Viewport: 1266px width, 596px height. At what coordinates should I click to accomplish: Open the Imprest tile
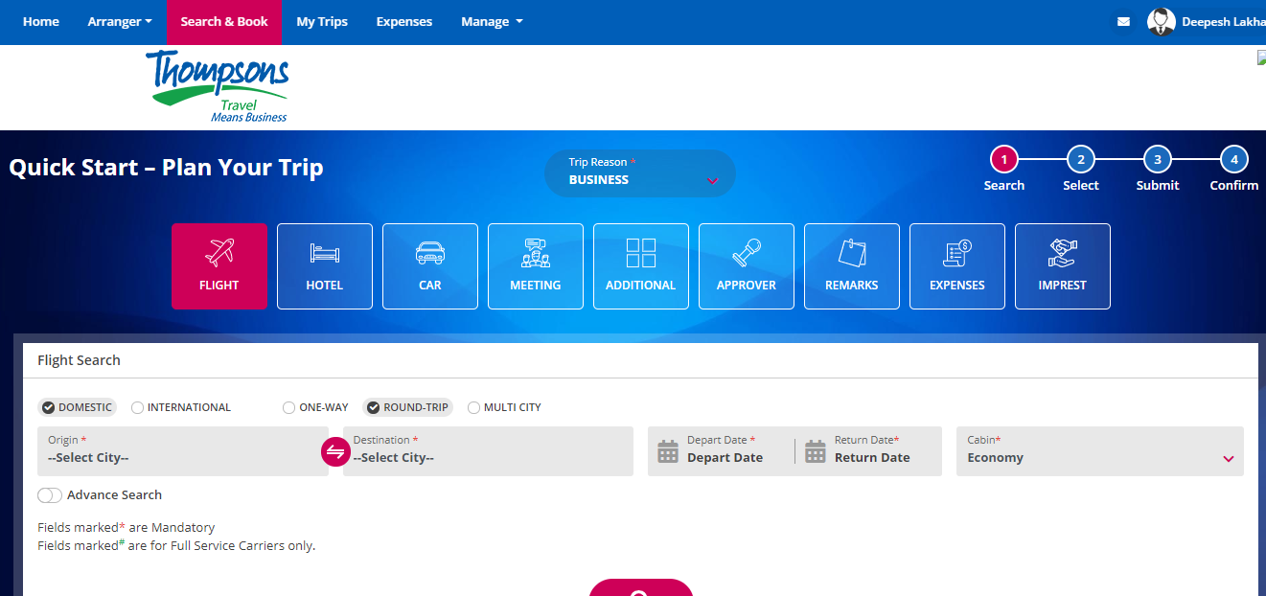tap(1063, 266)
